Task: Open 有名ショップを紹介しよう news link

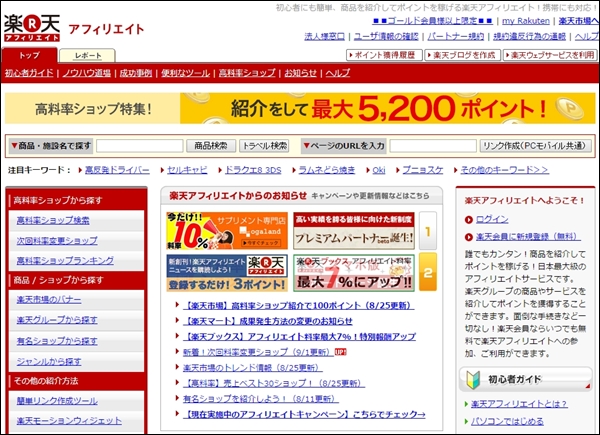Action: point(261,399)
